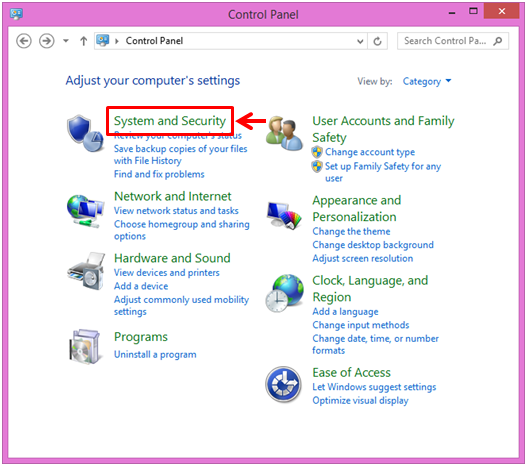The width and height of the screenshot is (526, 465).
Task: Maximize the Control Panel window
Action: pyautogui.click(x=473, y=12)
